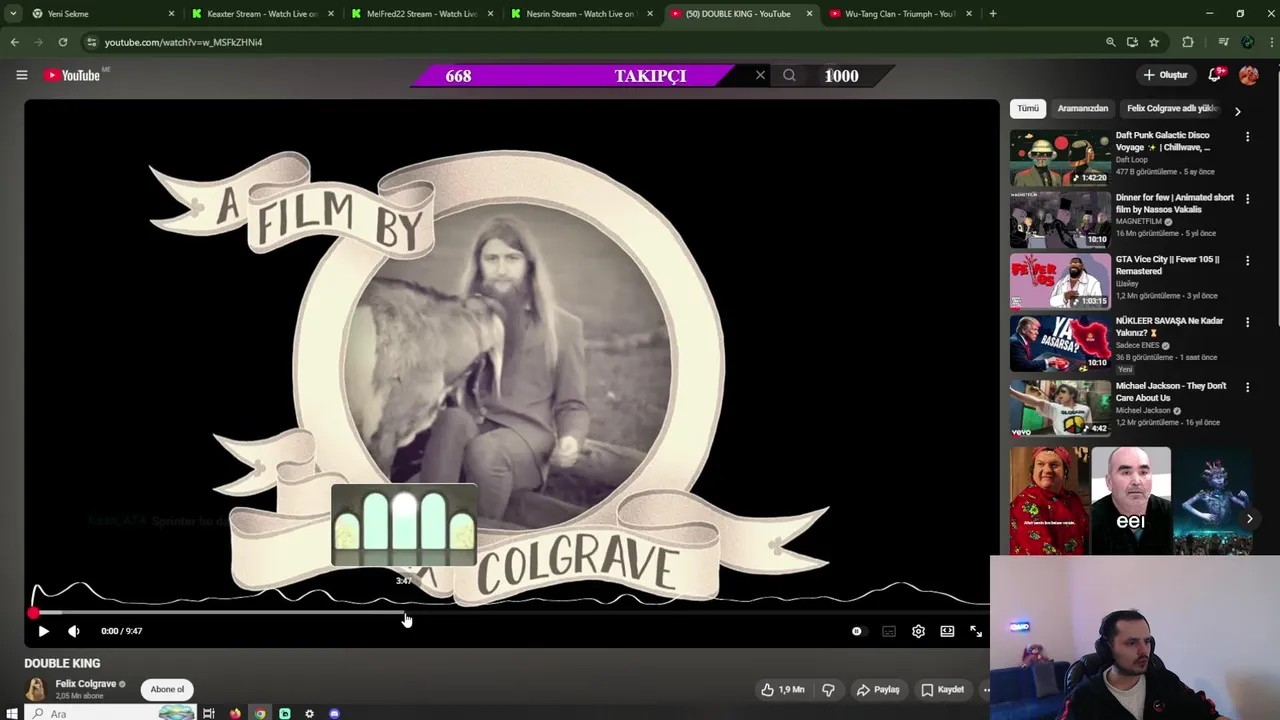The width and height of the screenshot is (1280, 720).
Task: Mute the video with the speaker icon
Action: (x=74, y=631)
